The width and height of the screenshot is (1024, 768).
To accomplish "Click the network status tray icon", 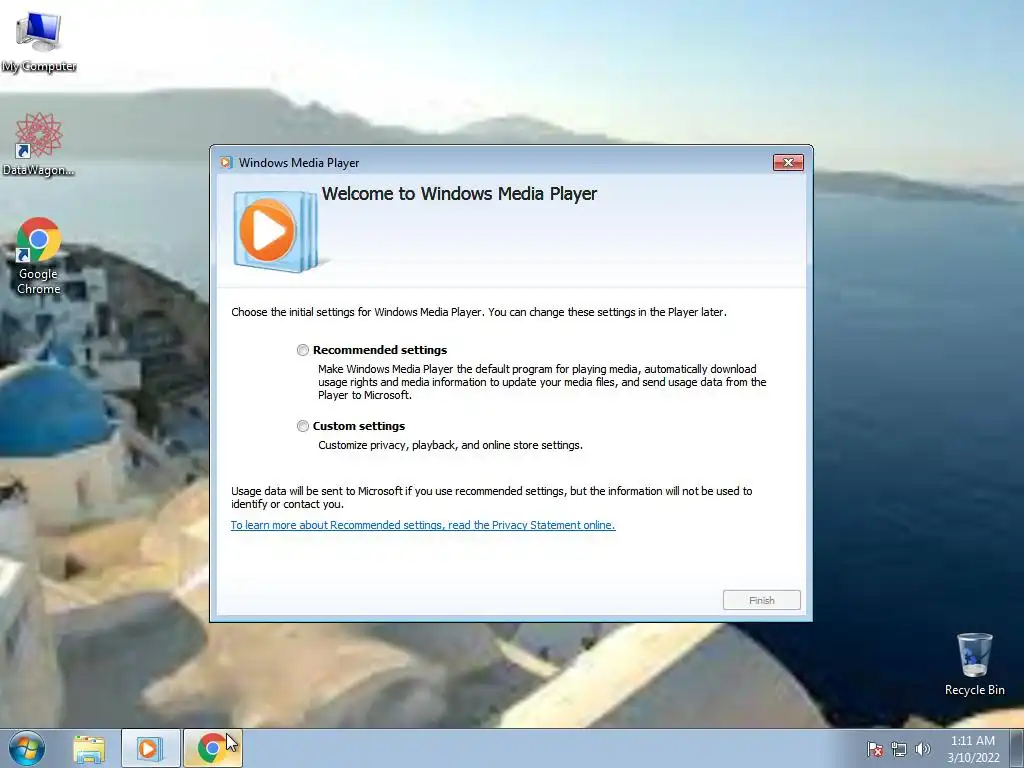I will click(x=899, y=749).
